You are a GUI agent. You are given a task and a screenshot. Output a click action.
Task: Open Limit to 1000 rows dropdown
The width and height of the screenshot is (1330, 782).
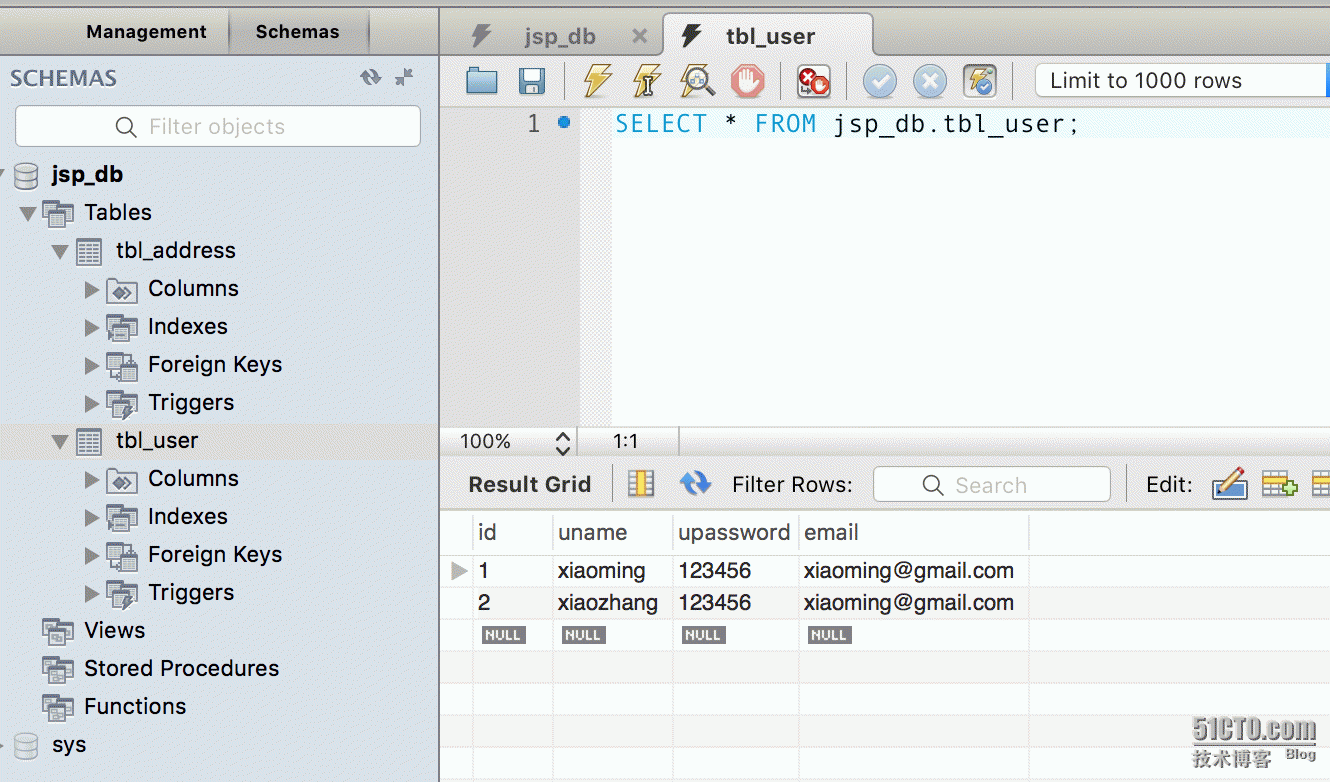[1182, 81]
